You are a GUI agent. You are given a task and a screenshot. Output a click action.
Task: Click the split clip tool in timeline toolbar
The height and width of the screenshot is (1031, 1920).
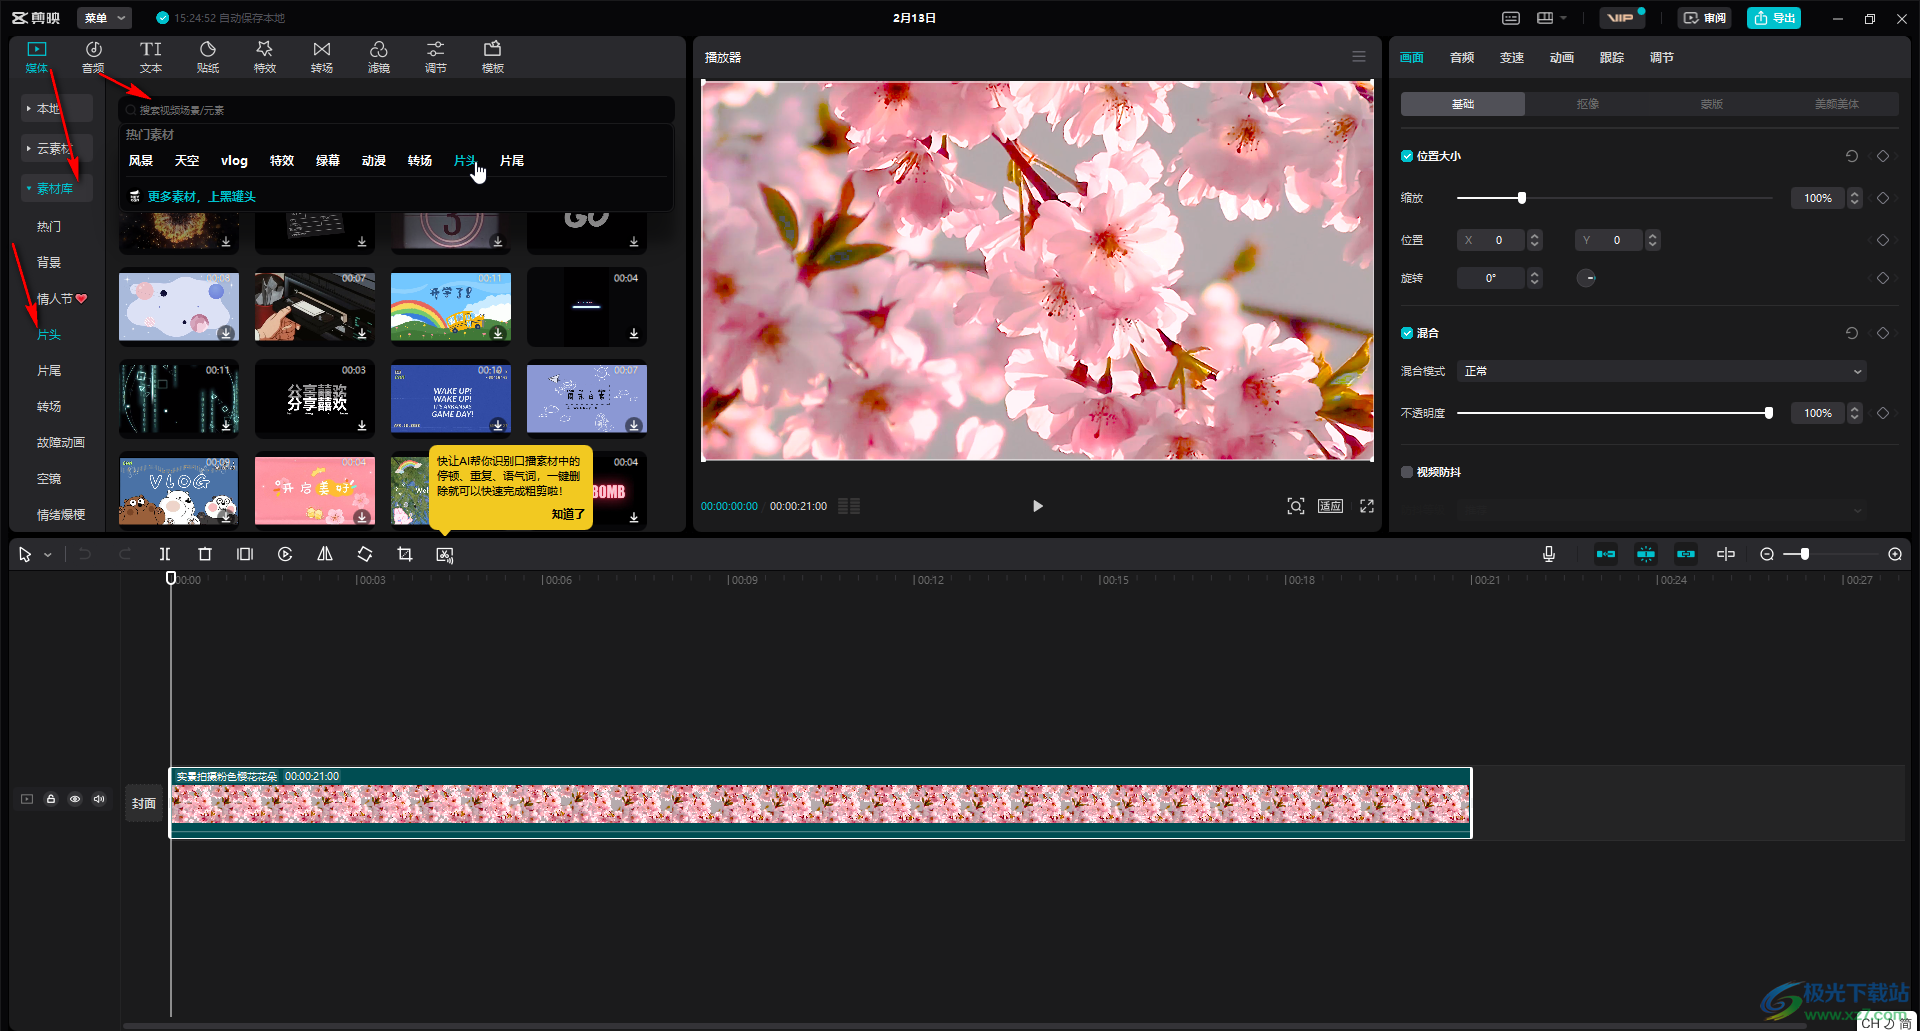(165, 554)
